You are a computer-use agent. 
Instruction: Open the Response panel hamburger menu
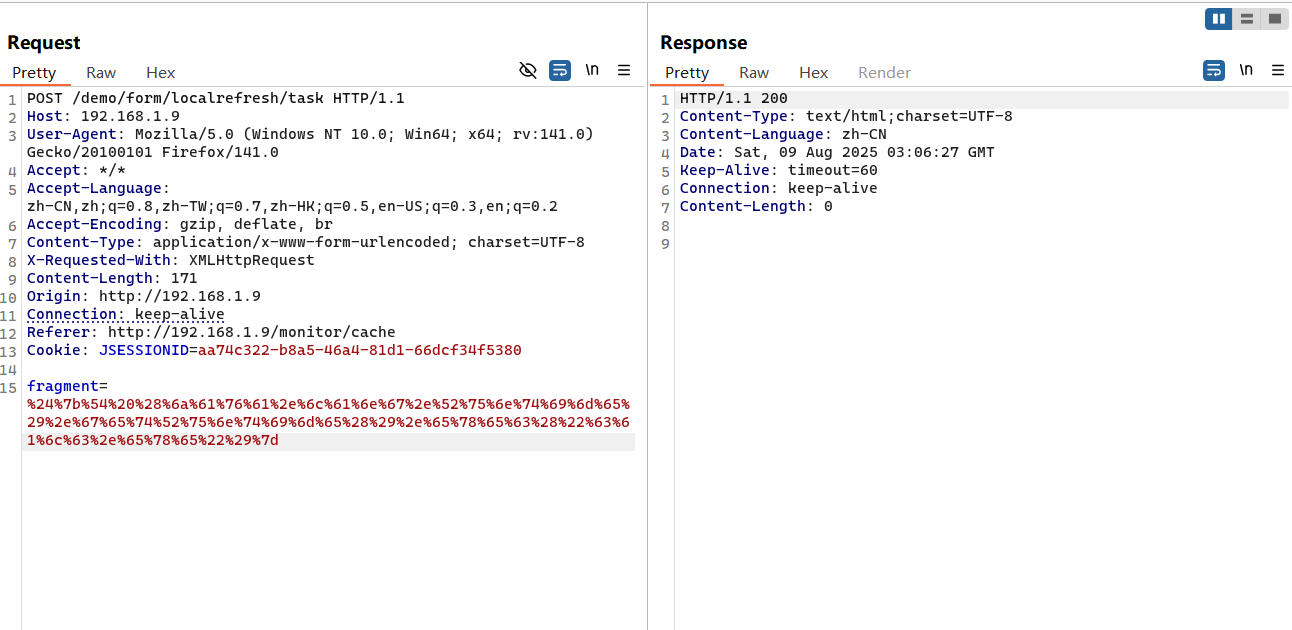(x=1278, y=70)
